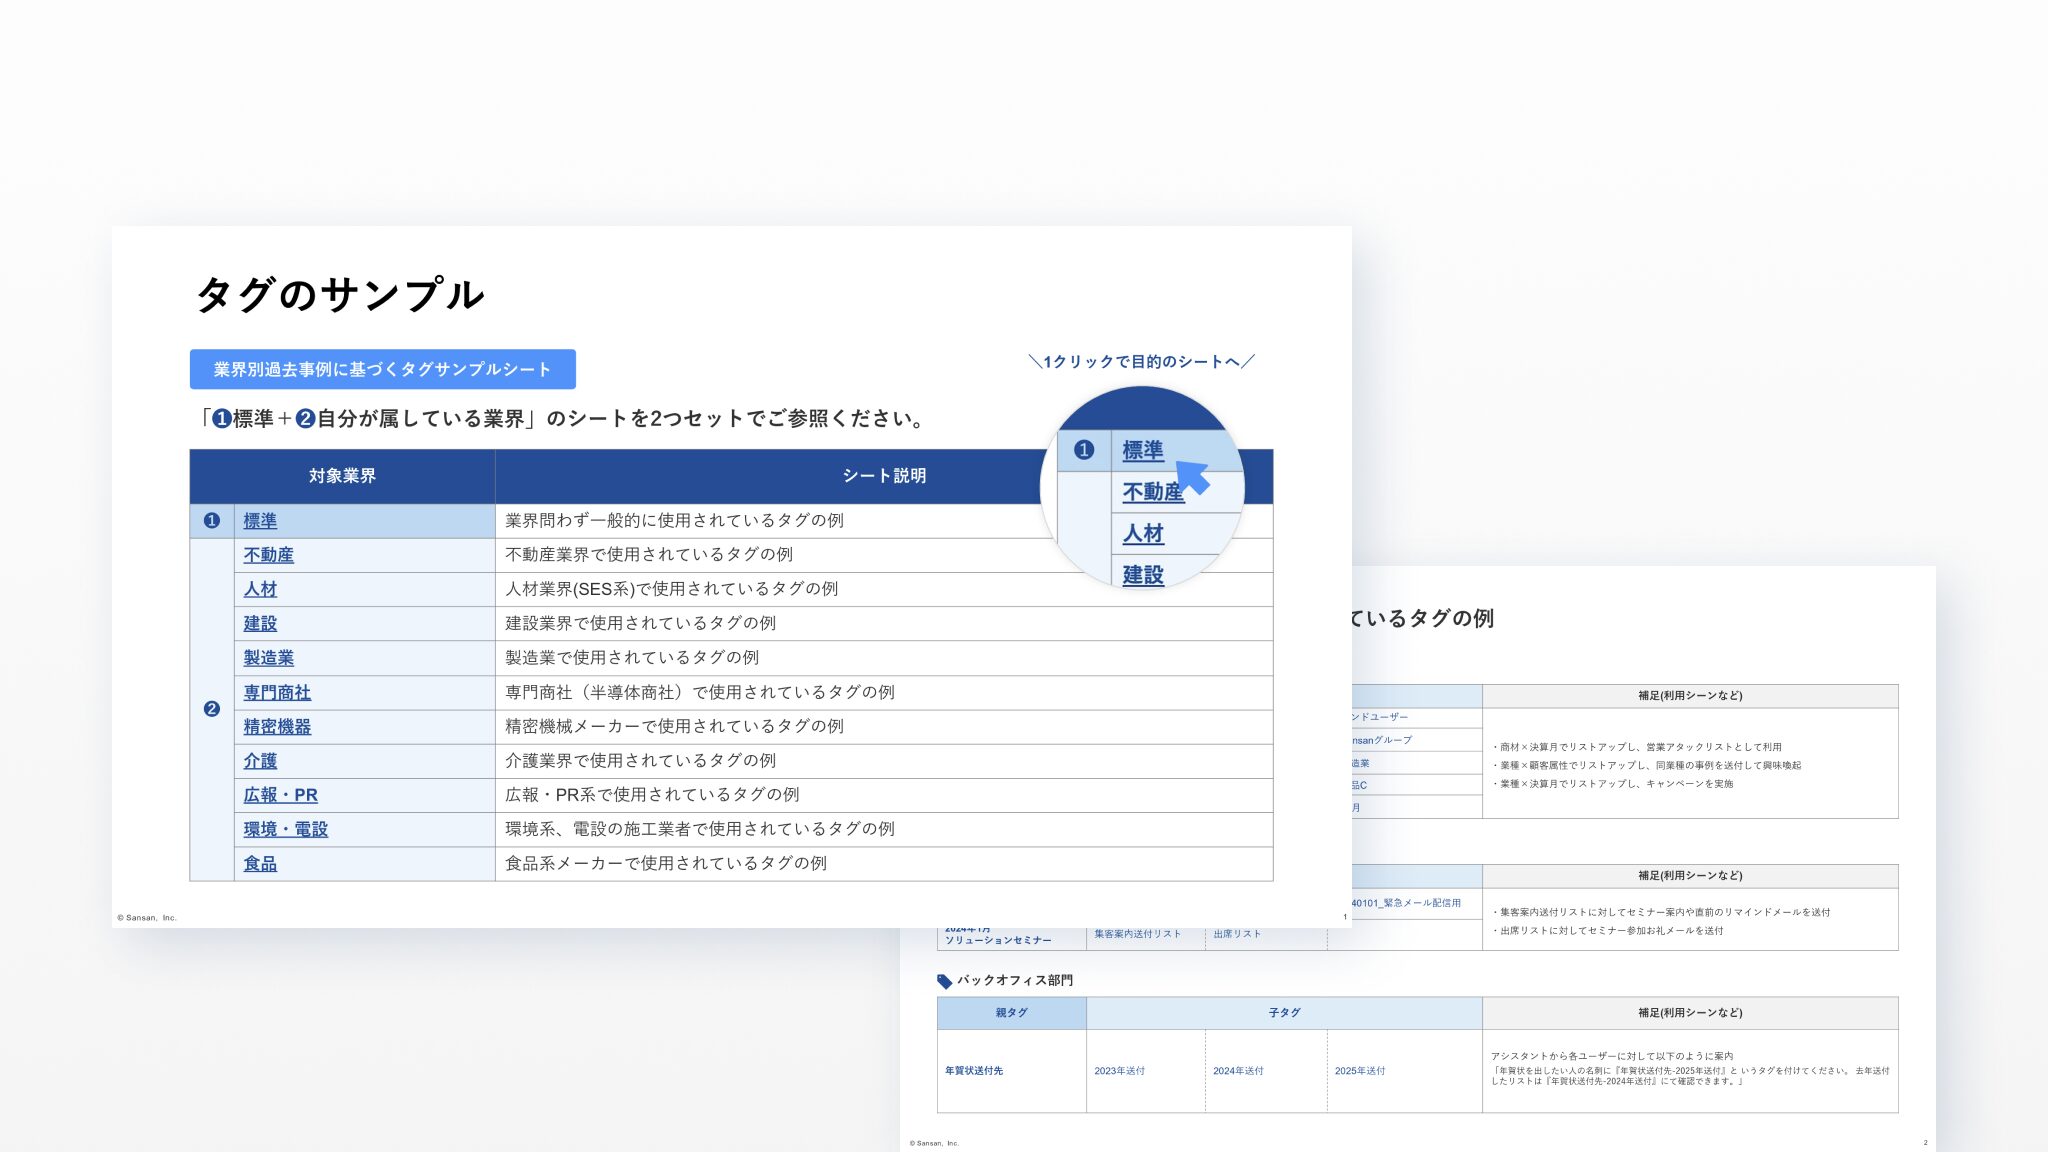Click the 対象業界 column header
This screenshot has width=2048, height=1152.
click(x=342, y=476)
